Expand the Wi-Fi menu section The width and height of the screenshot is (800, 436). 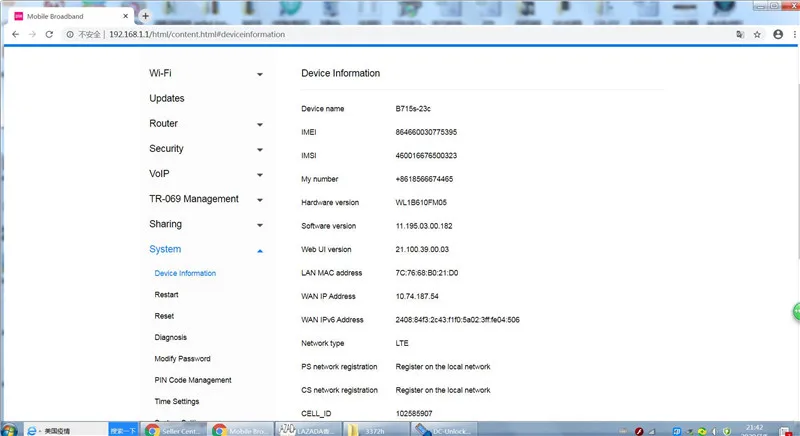click(259, 75)
